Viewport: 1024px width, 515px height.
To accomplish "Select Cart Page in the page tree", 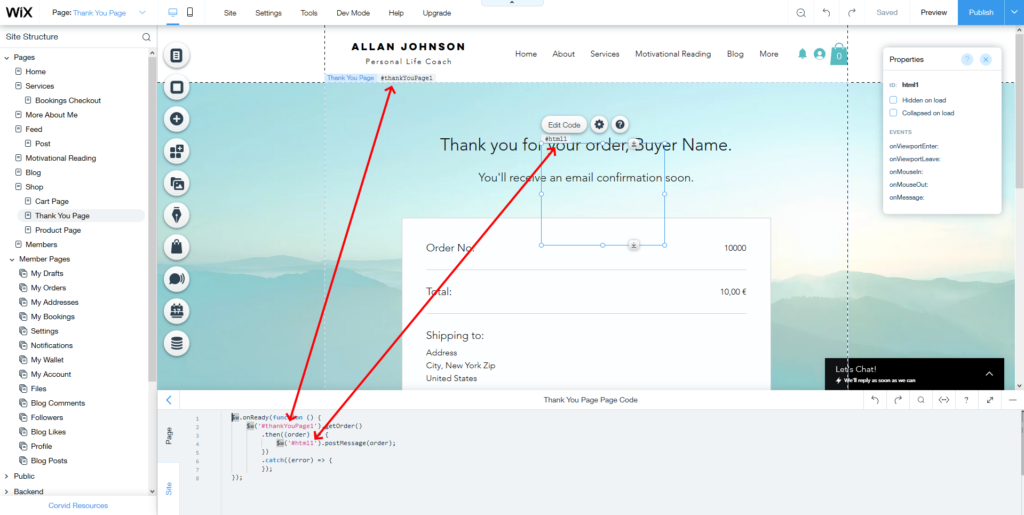I will click(x=52, y=201).
